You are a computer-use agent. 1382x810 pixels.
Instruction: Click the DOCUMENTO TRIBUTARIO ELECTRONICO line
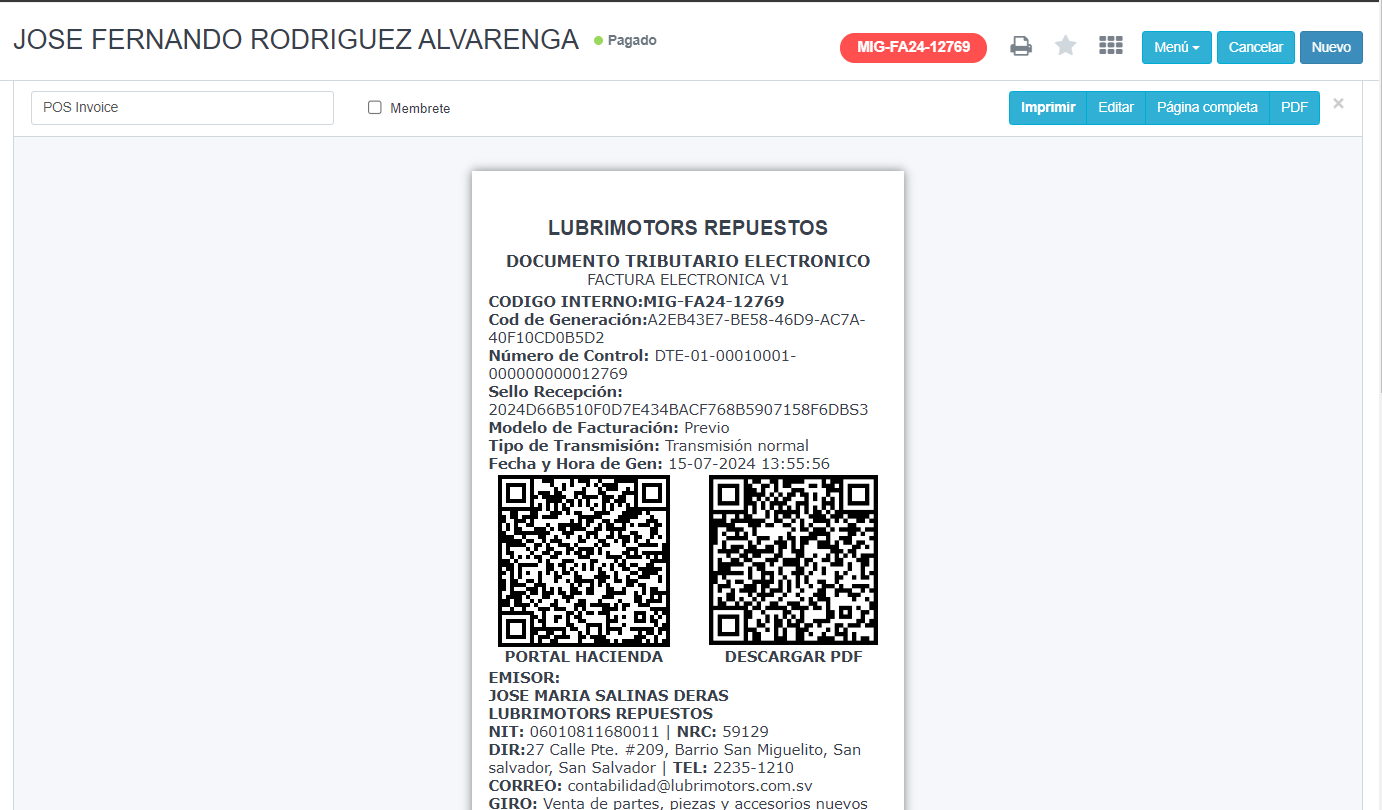688,261
